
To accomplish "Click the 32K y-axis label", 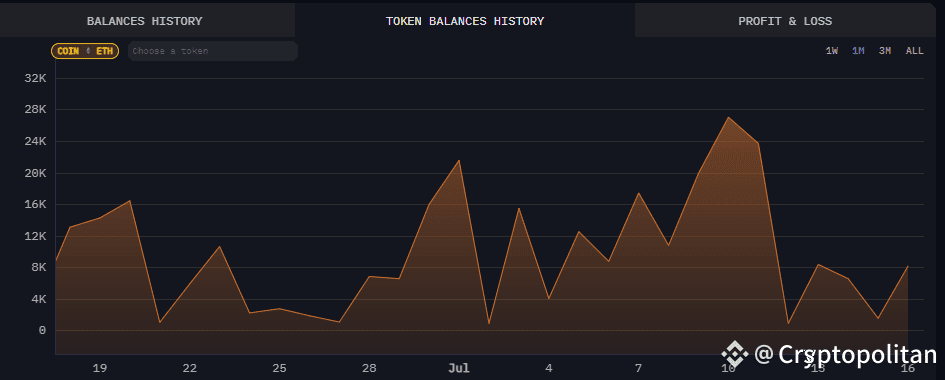I will pyautogui.click(x=35, y=78).
